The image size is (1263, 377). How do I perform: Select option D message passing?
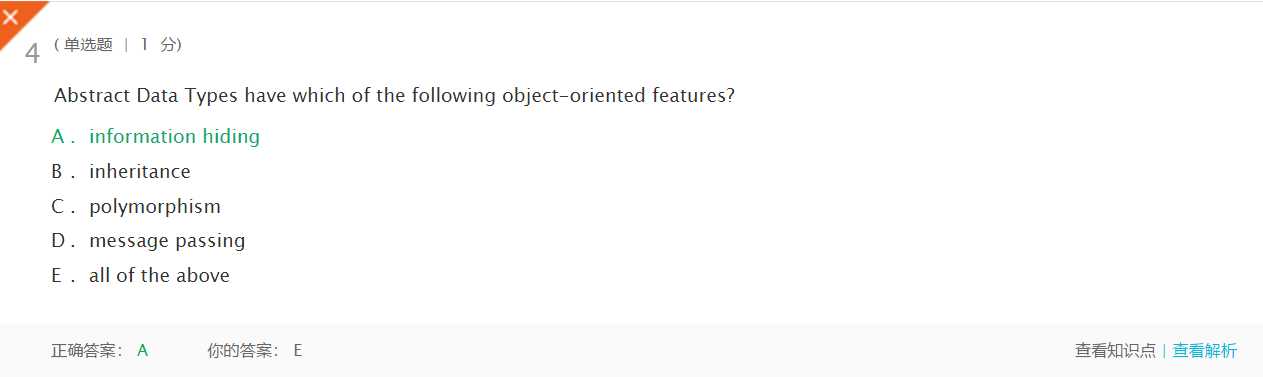coord(148,240)
